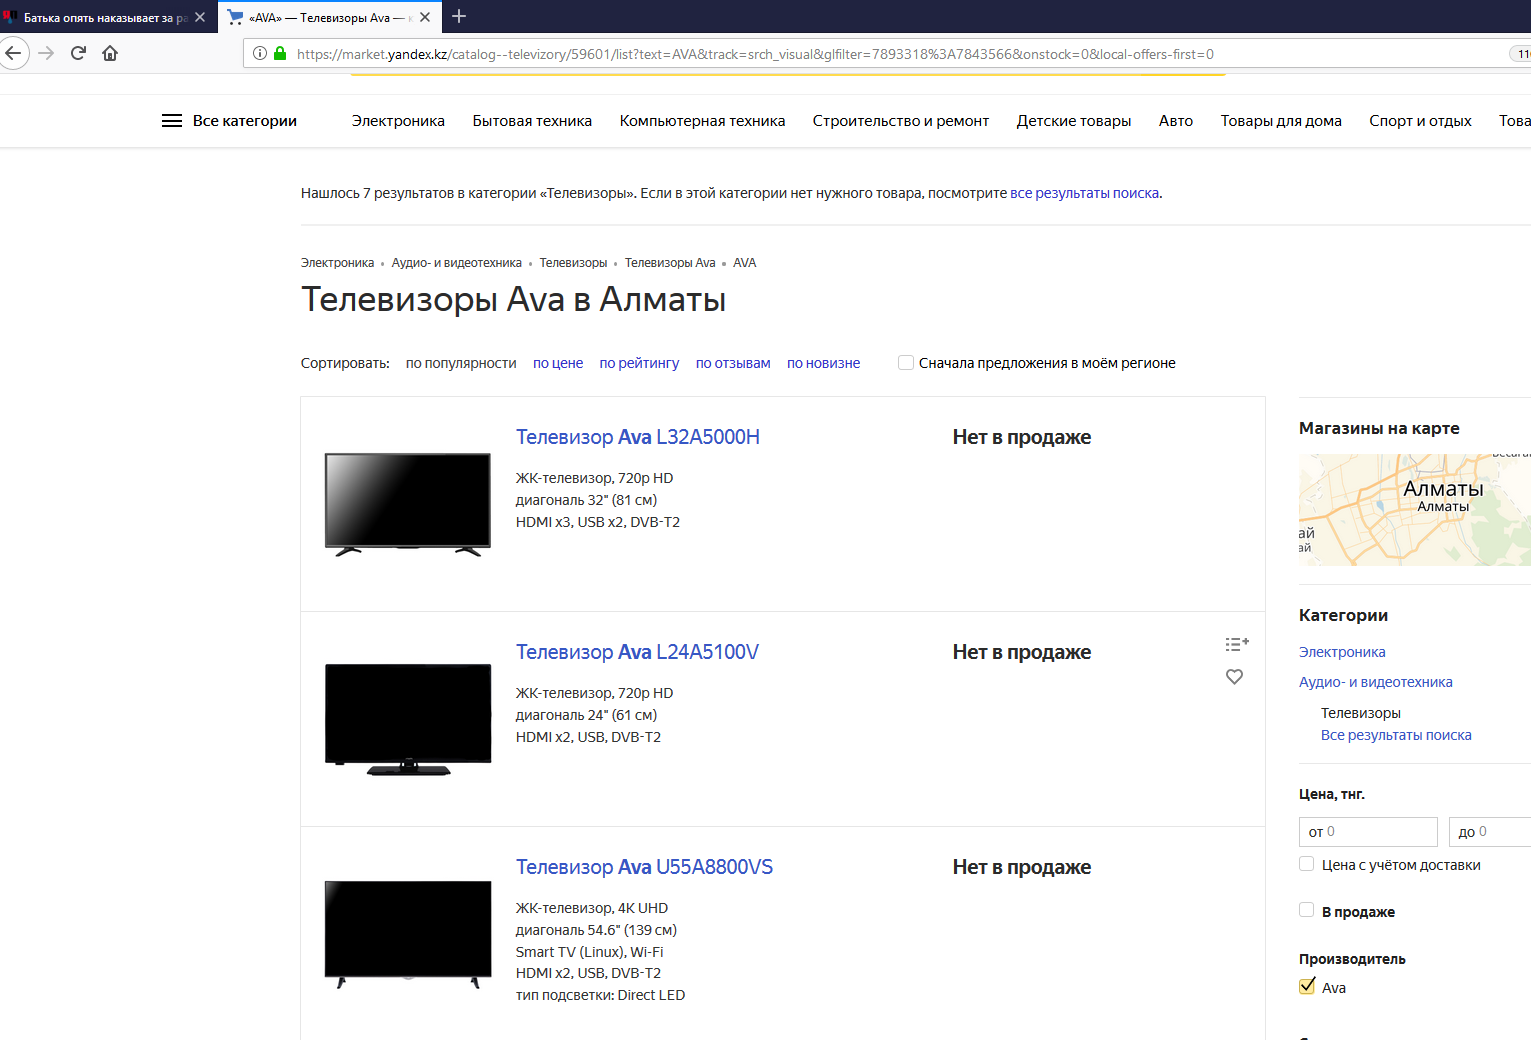
Task: Add L24A5100V to comparison list icon
Action: 1237,644
